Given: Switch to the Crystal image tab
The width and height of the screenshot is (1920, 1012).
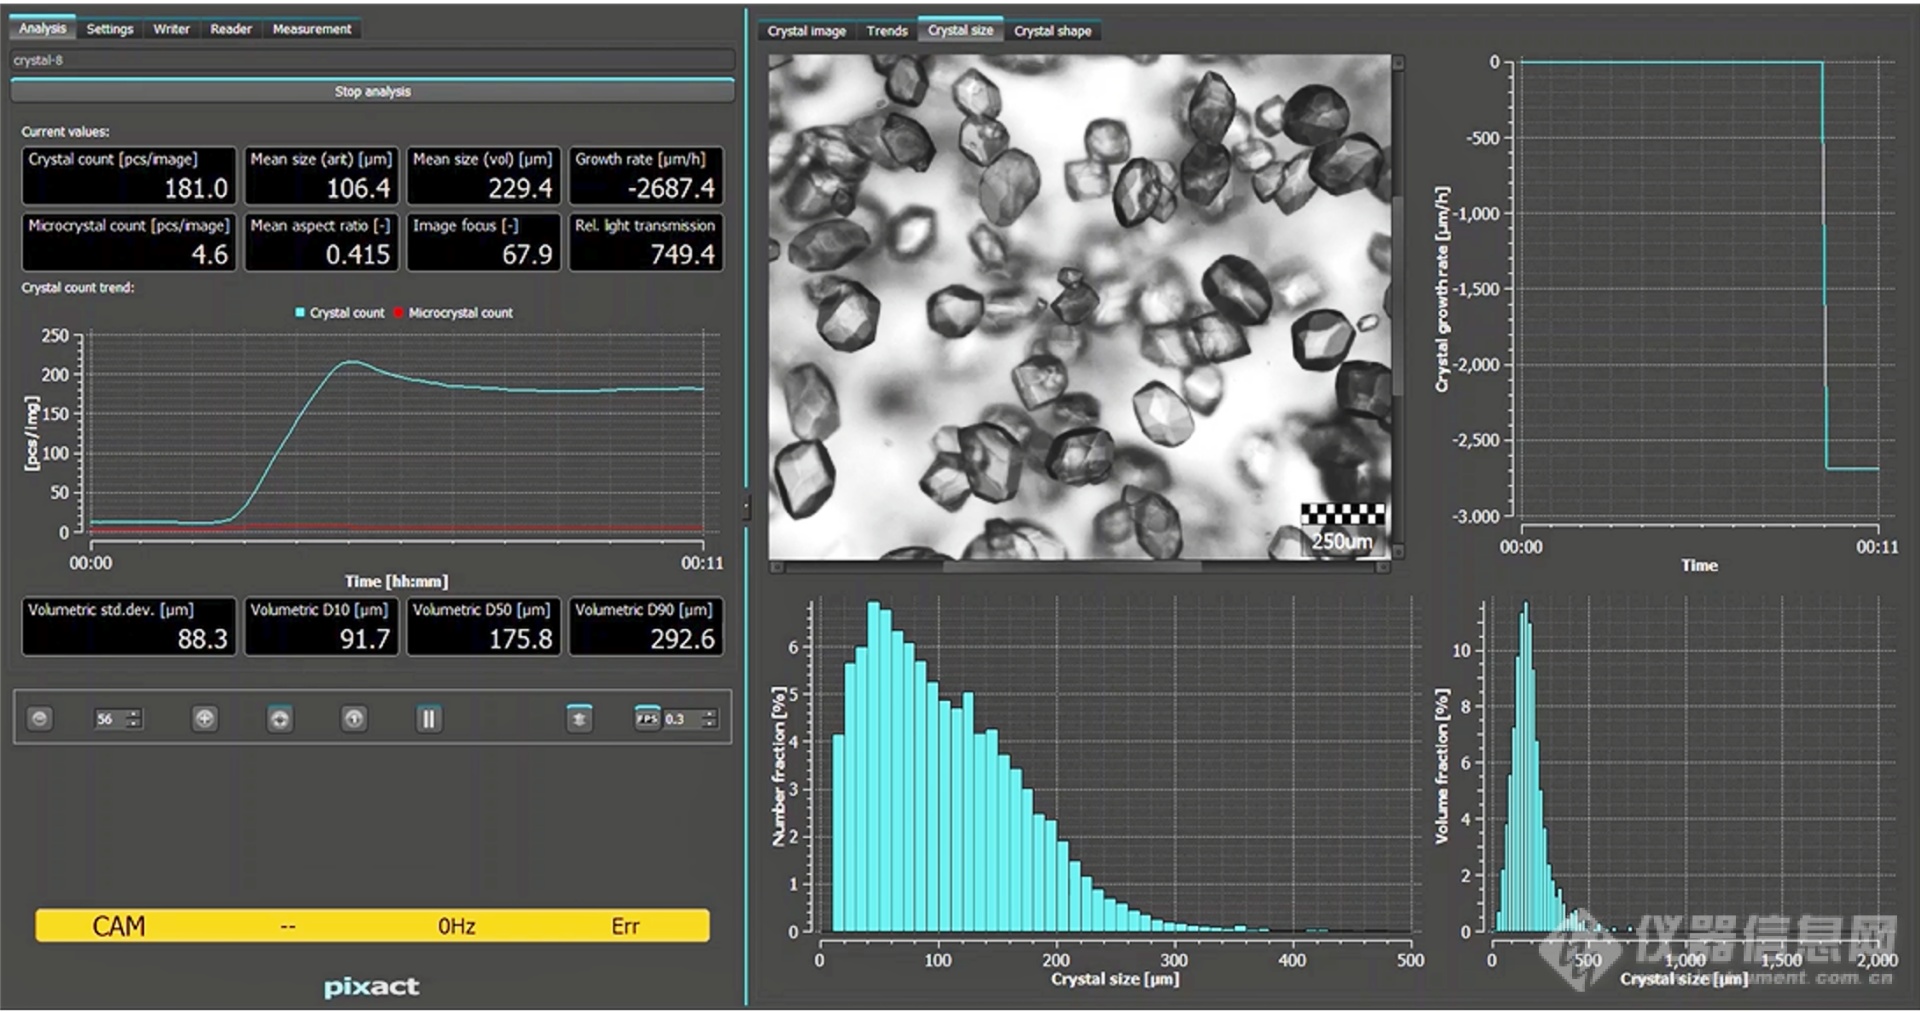Looking at the screenshot, I should click(806, 31).
